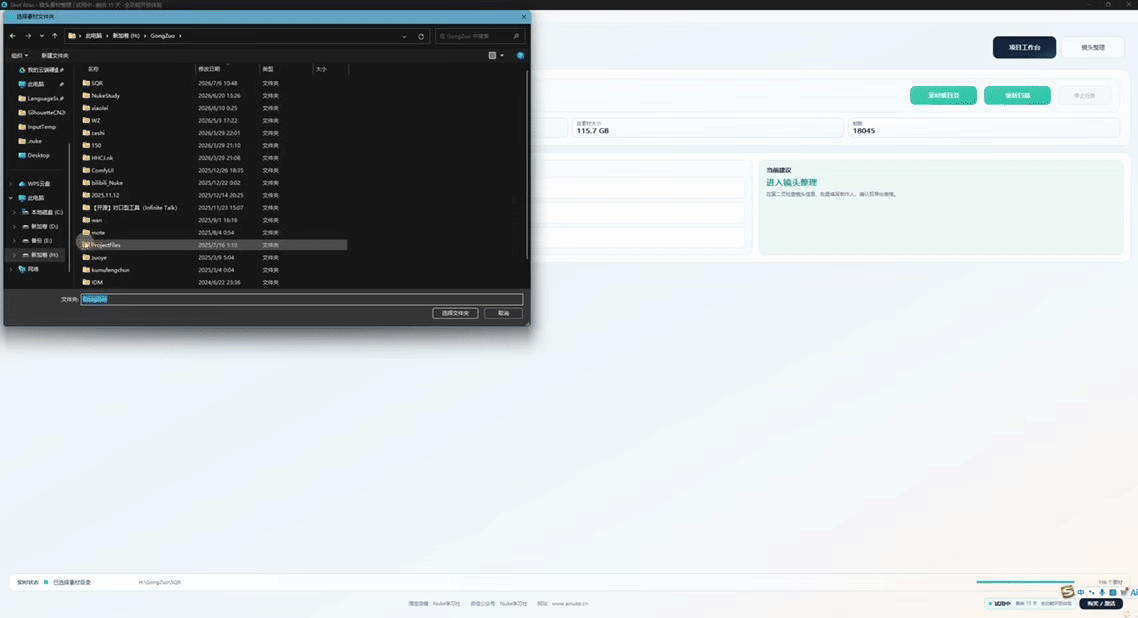Viewport: 1138px width, 618px height.
Task: Open the recent locations chevron
Action: pos(41,36)
